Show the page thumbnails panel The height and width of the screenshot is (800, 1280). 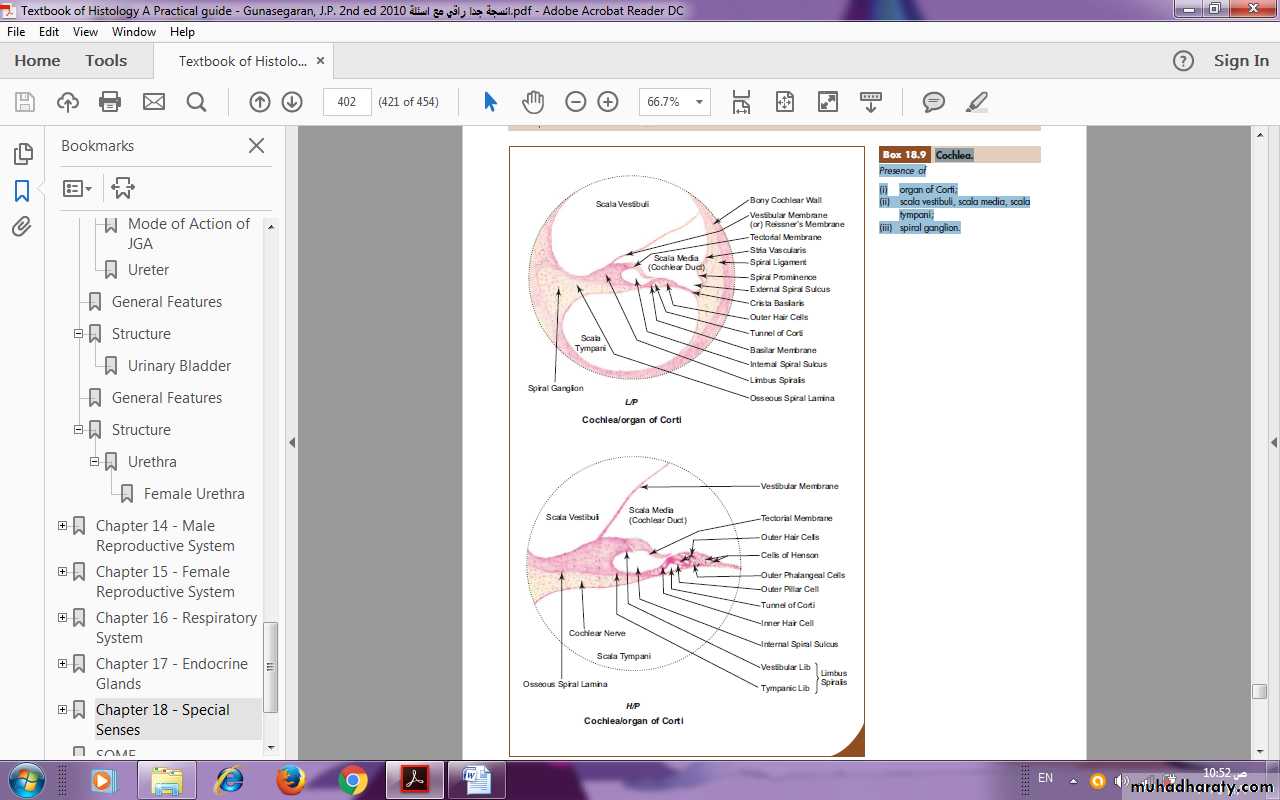pos(22,154)
